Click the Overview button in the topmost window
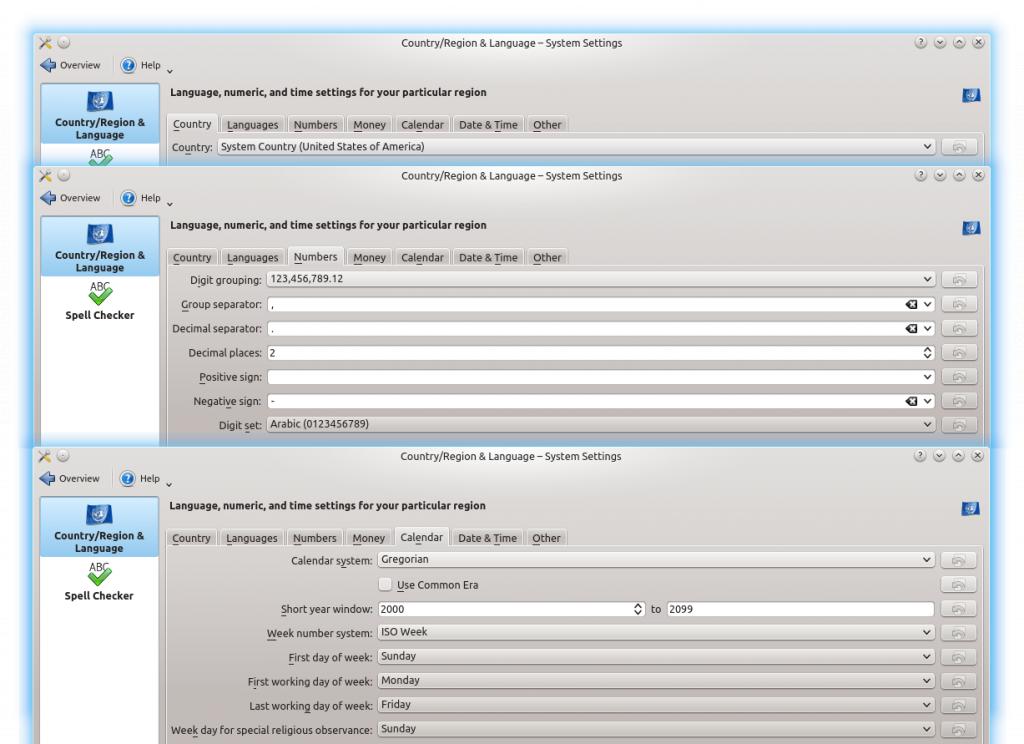The width and height of the screenshot is (1024, 744). [x=71, y=65]
